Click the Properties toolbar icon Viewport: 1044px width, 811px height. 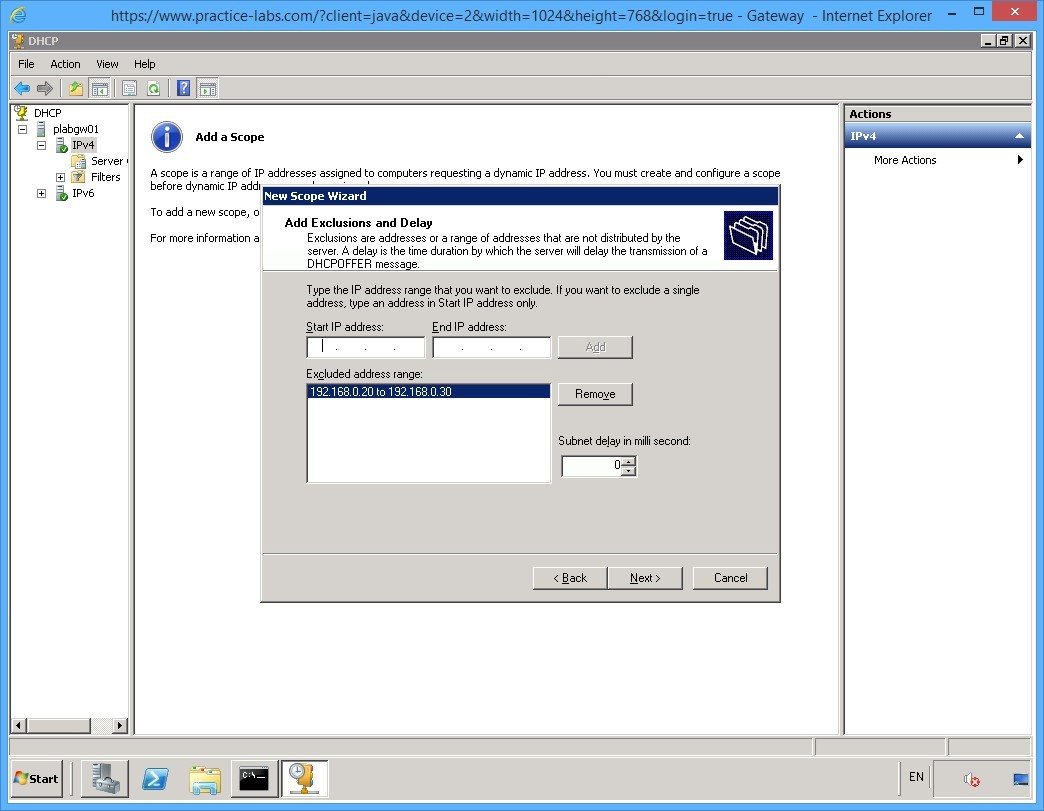(130, 88)
